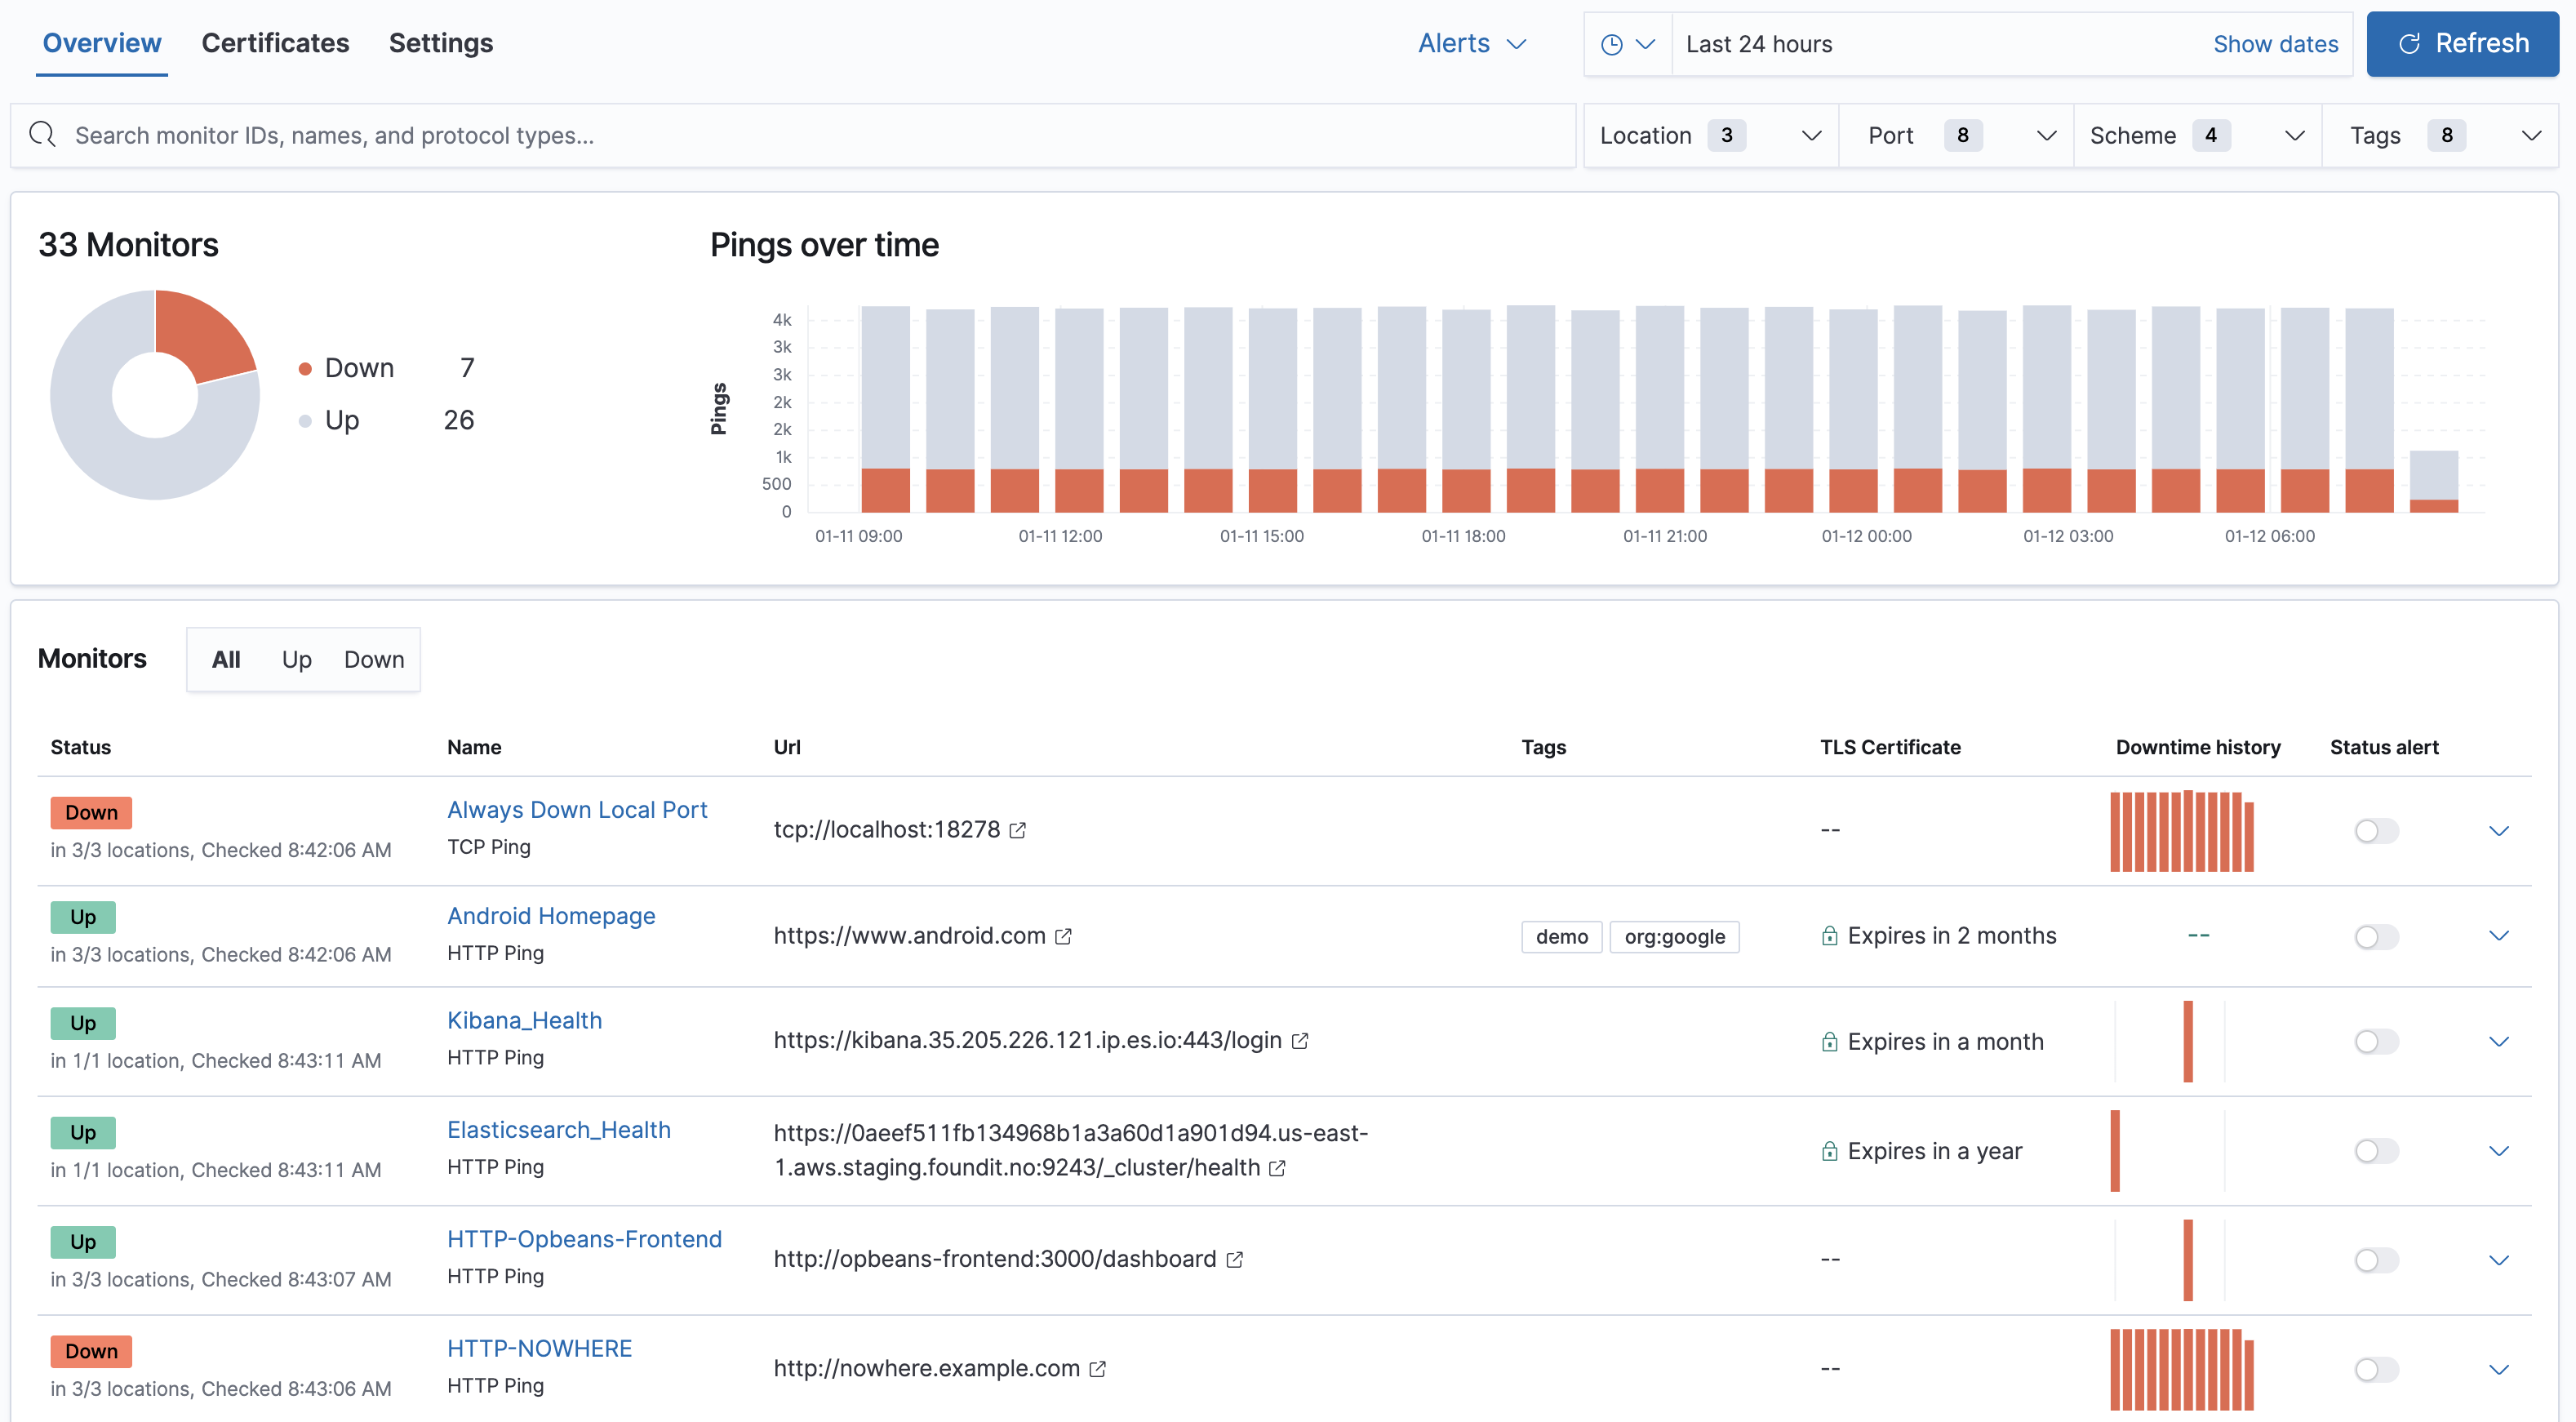Filter monitors by Down status
Screen dimensions: 2576x1422
click(x=373, y=659)
